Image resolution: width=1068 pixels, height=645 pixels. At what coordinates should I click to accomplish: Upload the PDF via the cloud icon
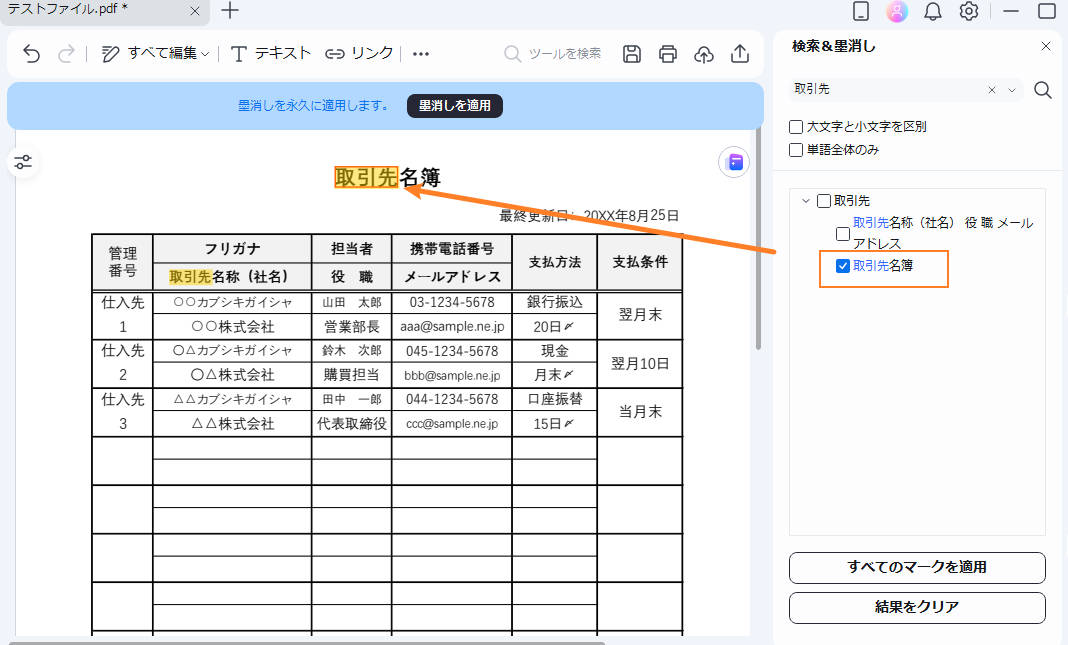pyautogui.click(x=704, y=54)
